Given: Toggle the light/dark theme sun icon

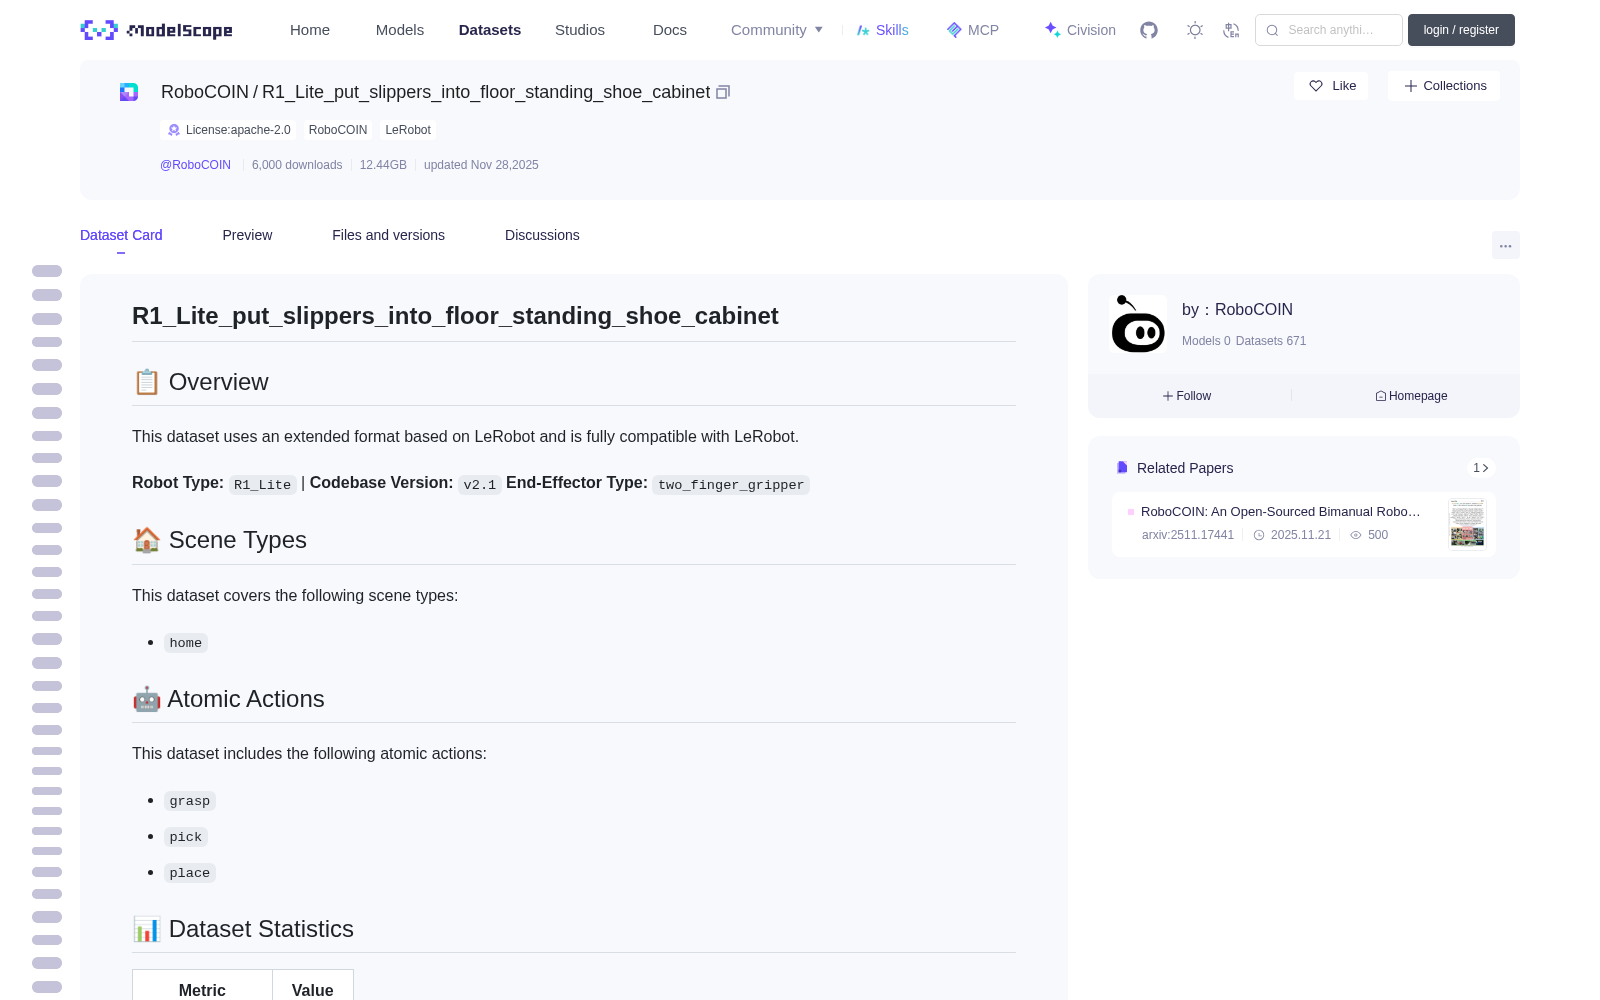Looking at the screenshot, I should (1195, 30).
